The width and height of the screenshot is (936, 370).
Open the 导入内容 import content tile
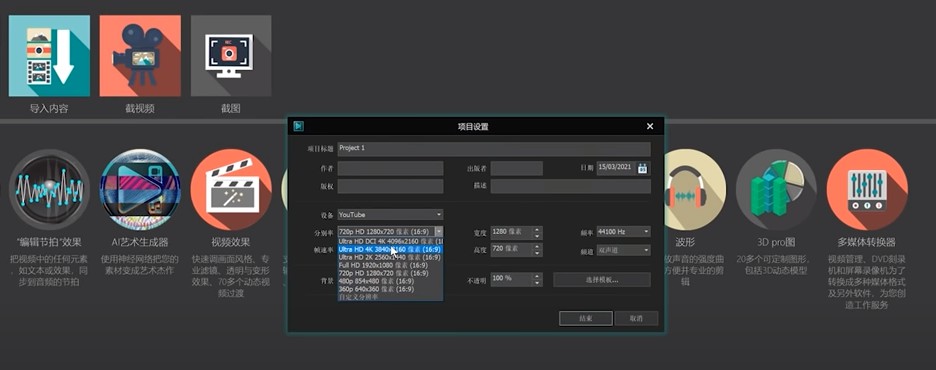(x=49, y=56)
